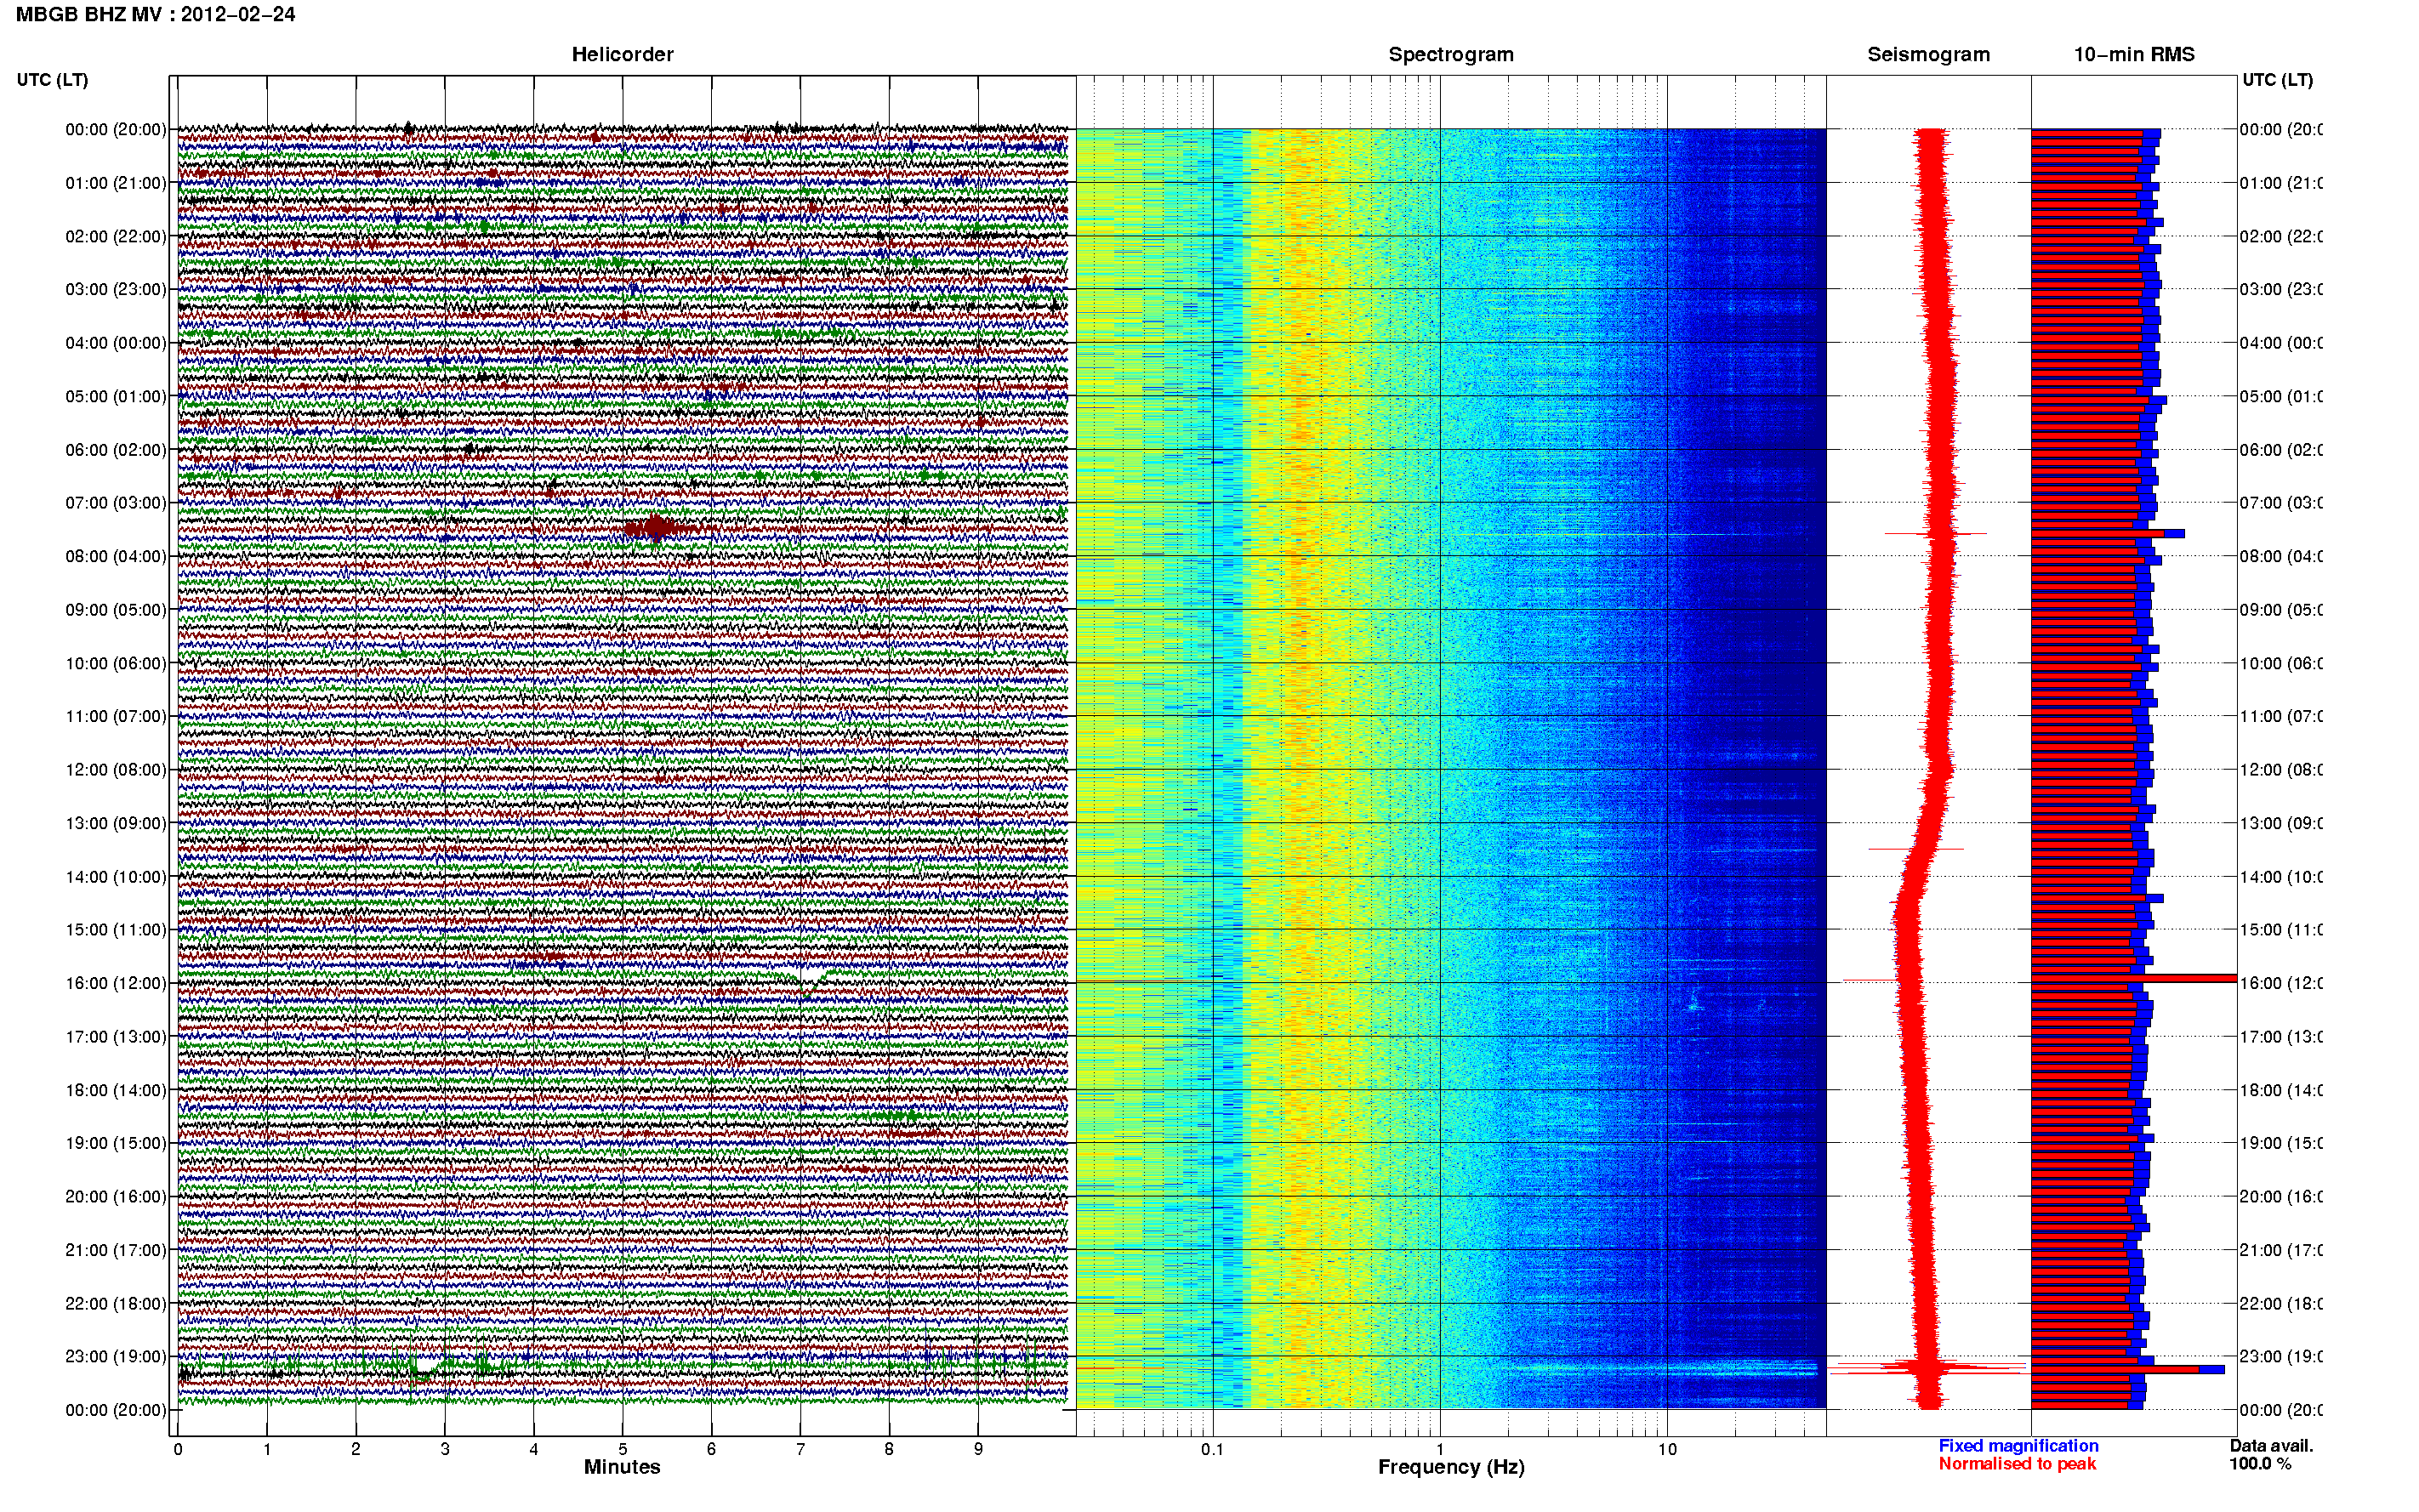Click the Minutes axis title under the helicorder
2419x1512 pixels.
tap(622, 1467)
